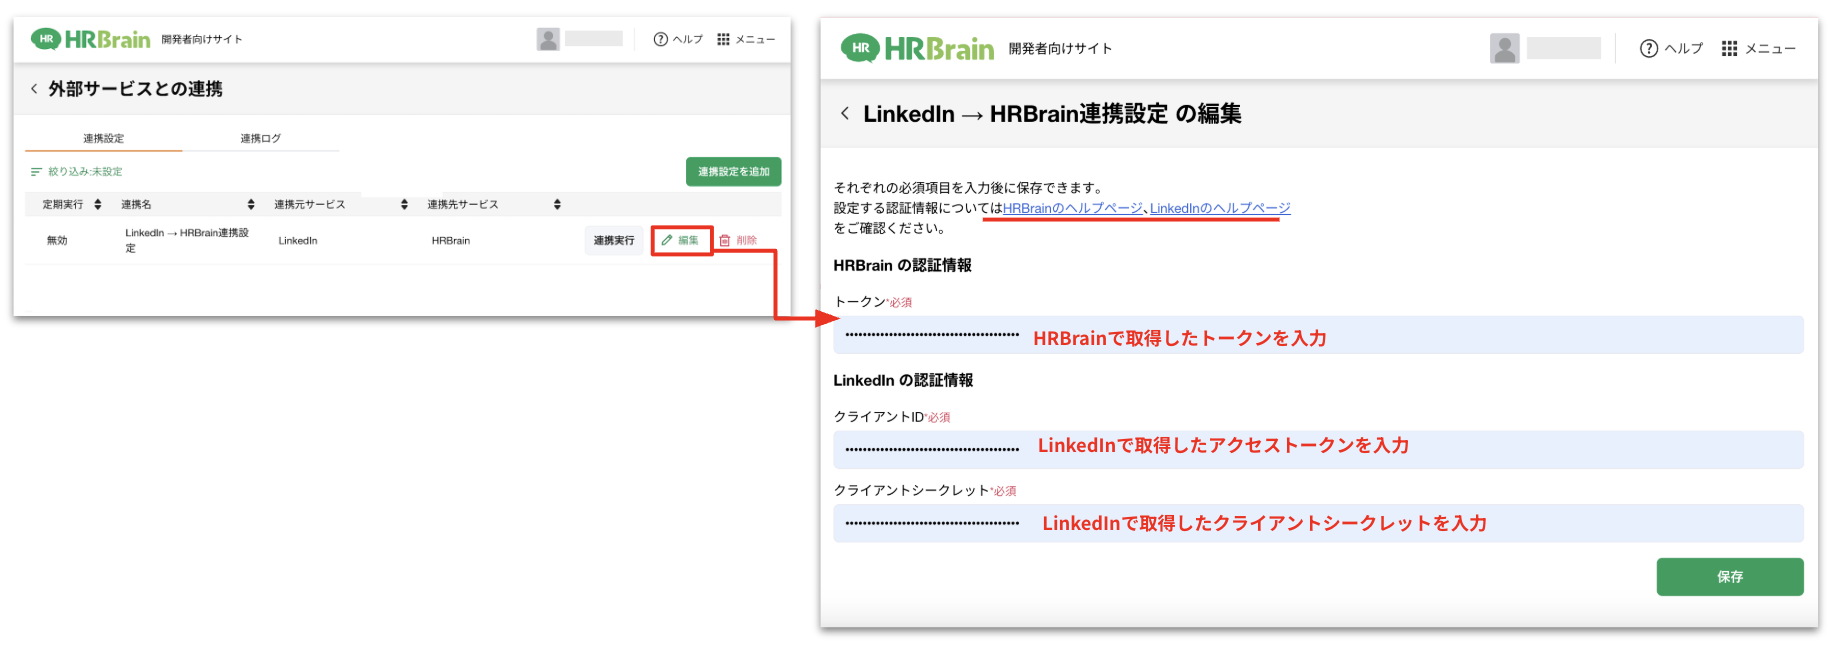Click the クライアントシークレット input field

tap(1317, 523)
